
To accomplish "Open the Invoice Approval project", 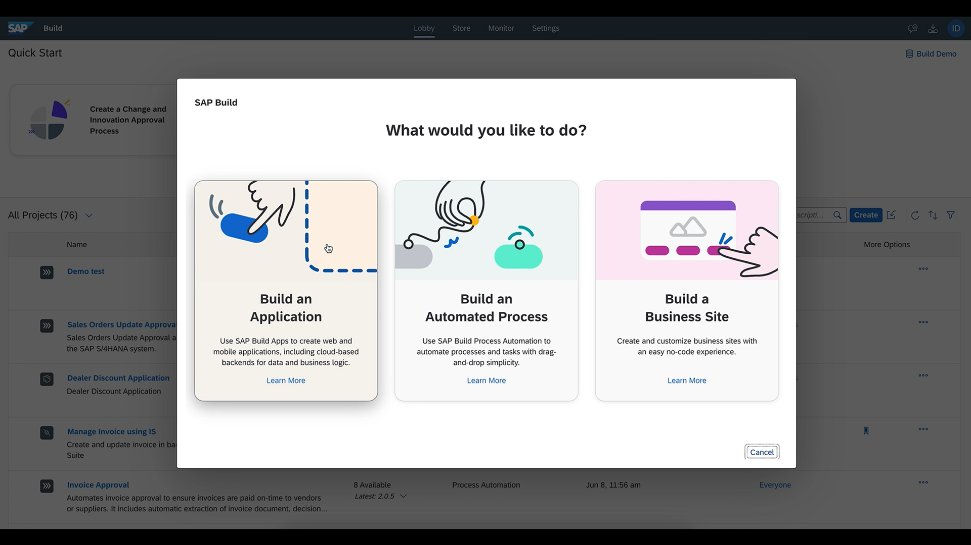I will [98, 485].
